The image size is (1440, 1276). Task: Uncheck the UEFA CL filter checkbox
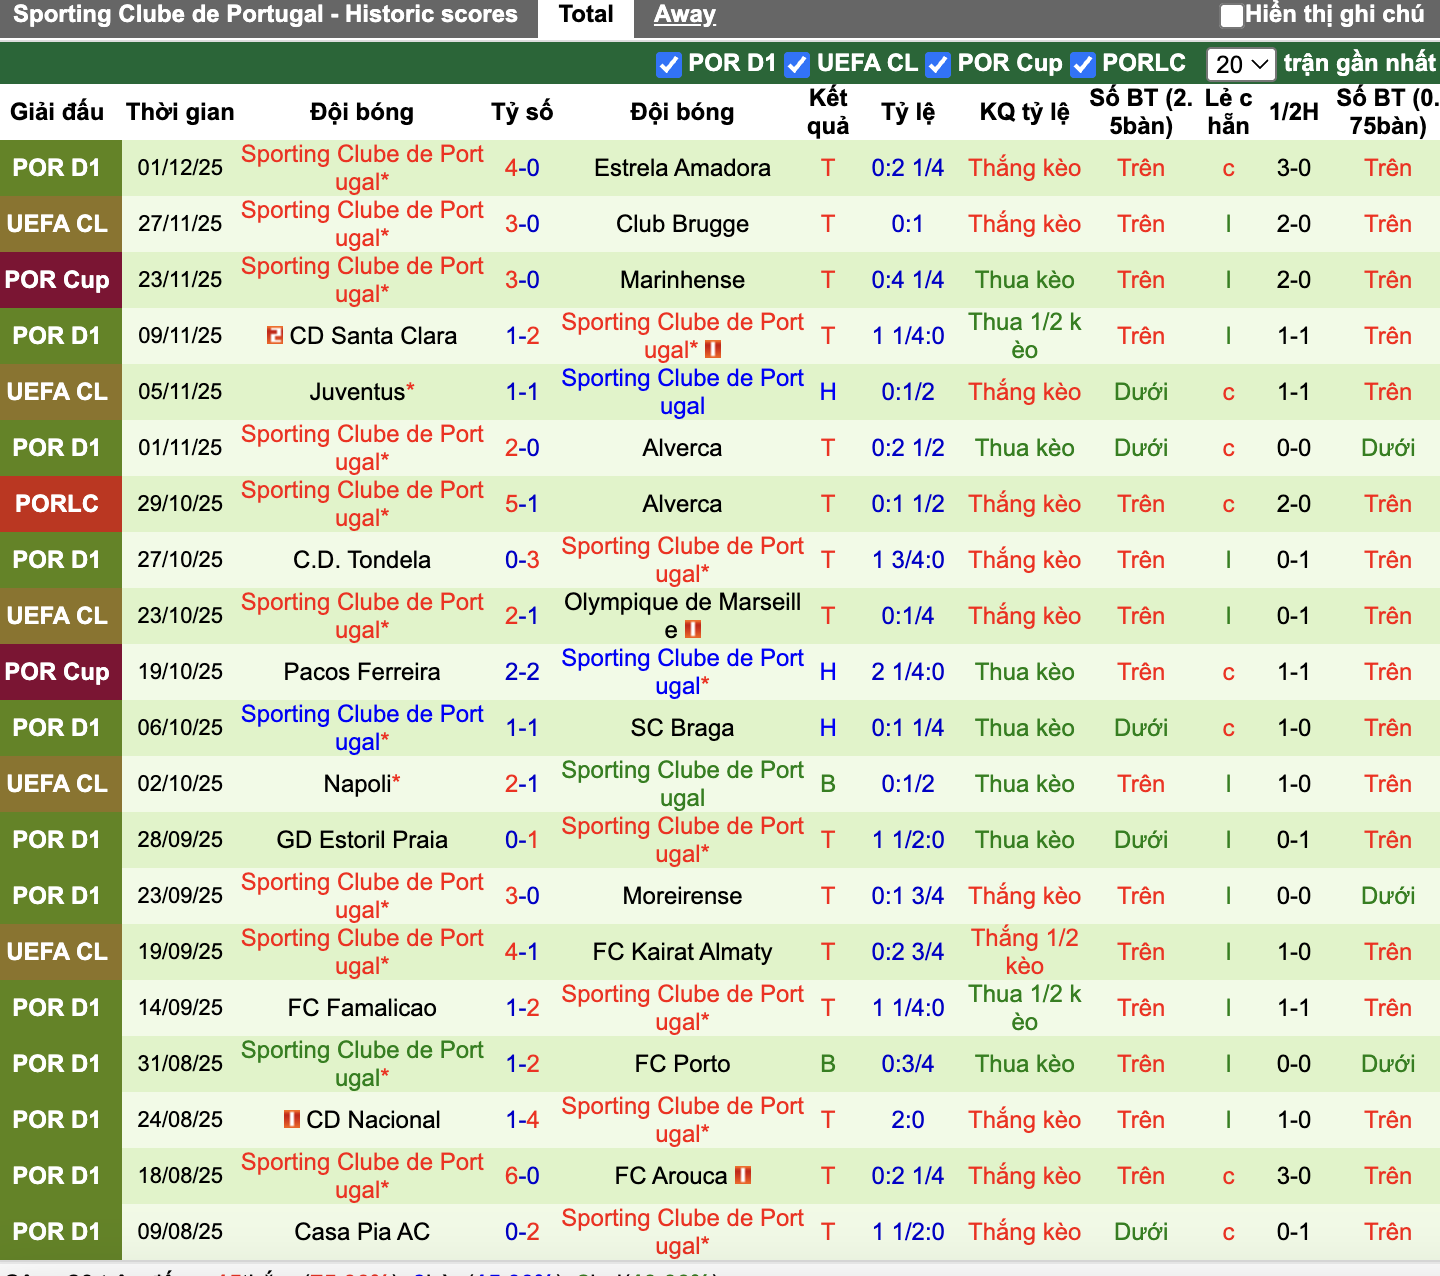pyautogui.click(x=796, y=64)
